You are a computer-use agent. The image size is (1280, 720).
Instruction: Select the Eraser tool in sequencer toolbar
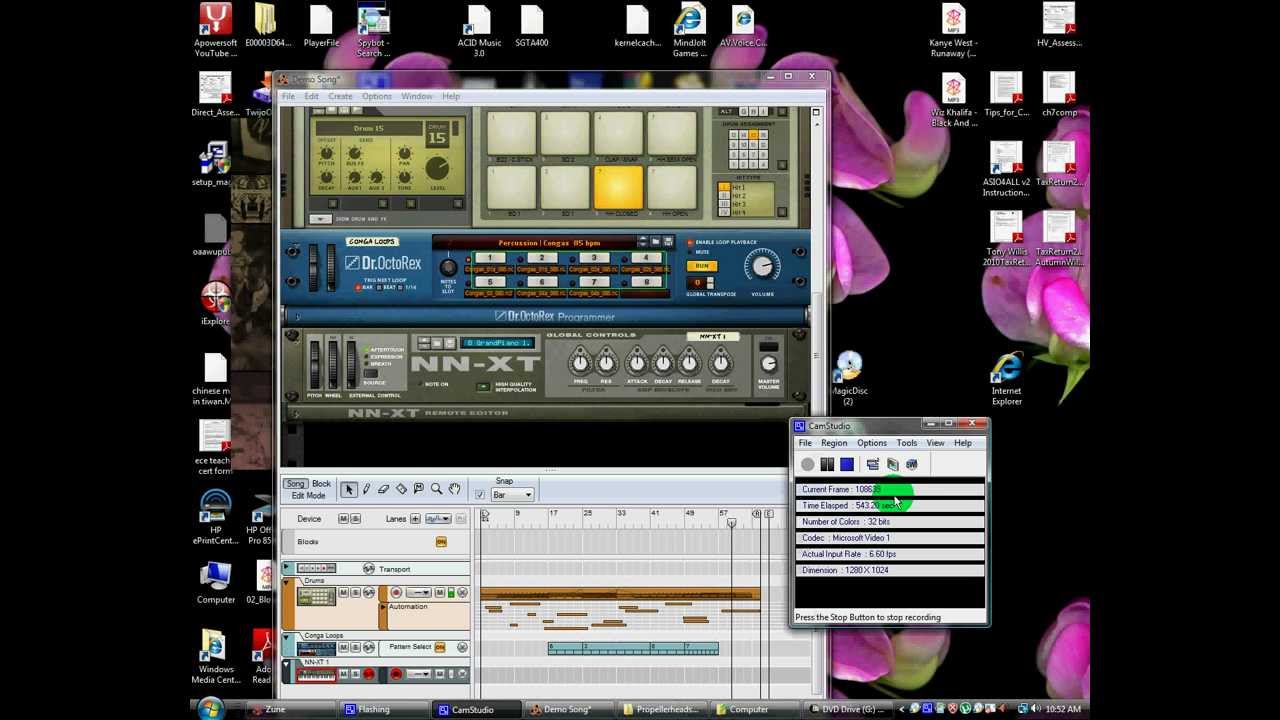(383, 489)
